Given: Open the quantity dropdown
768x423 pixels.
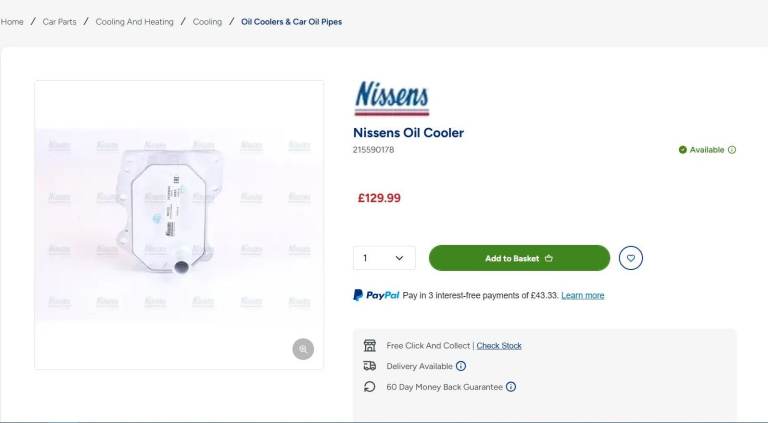Looking at the screenshot, I should click(x=384, y=258).
